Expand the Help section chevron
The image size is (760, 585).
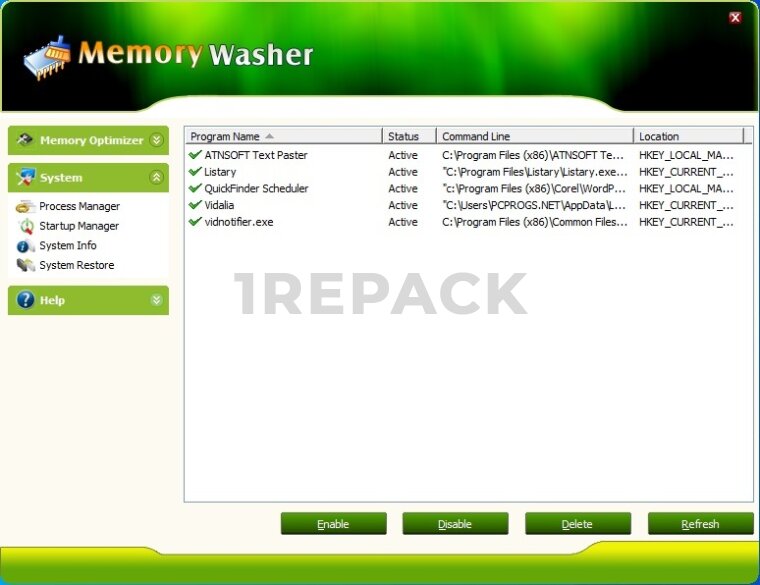tap(156, 300)
